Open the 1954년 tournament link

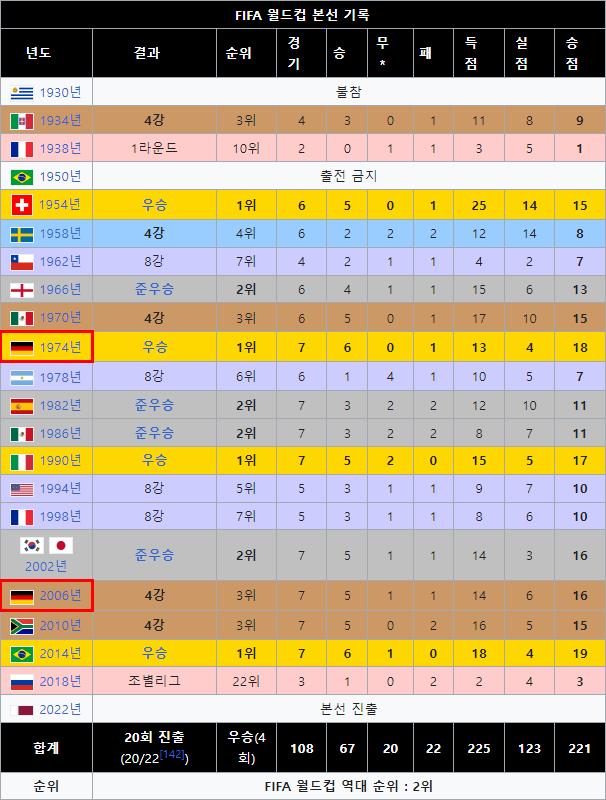pyautogui.click(x=60, y=205)
